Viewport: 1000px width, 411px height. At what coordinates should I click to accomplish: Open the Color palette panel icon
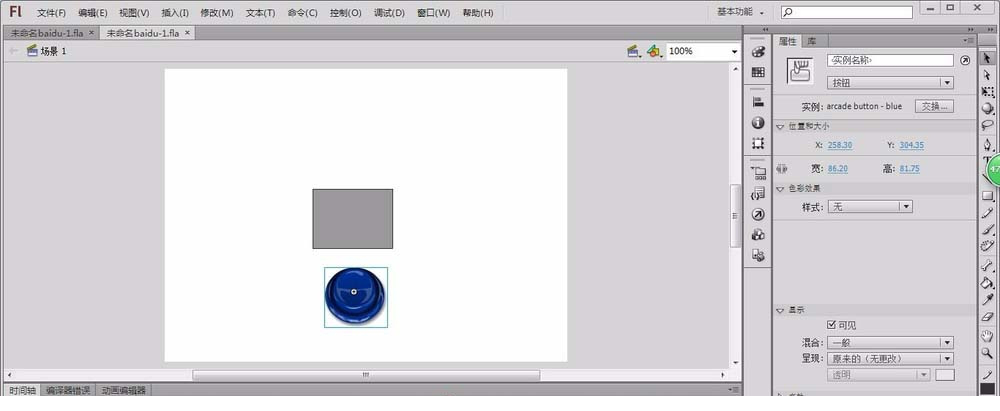758,53
